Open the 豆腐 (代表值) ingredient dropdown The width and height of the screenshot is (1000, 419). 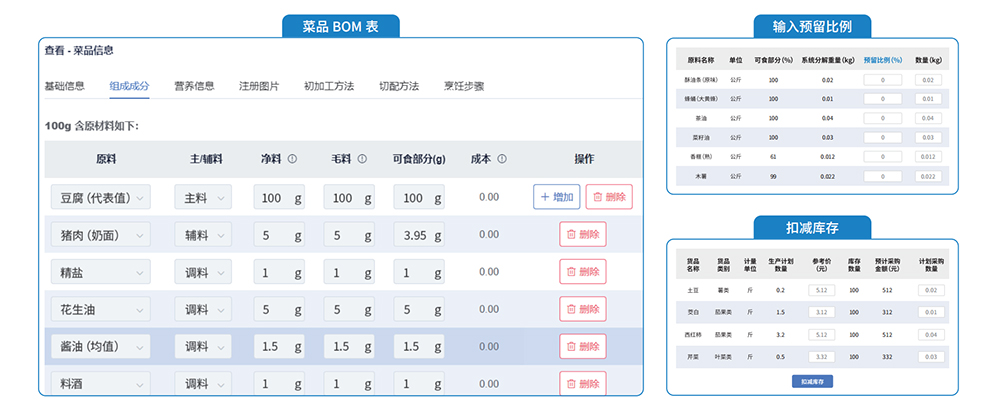(100, 197)
